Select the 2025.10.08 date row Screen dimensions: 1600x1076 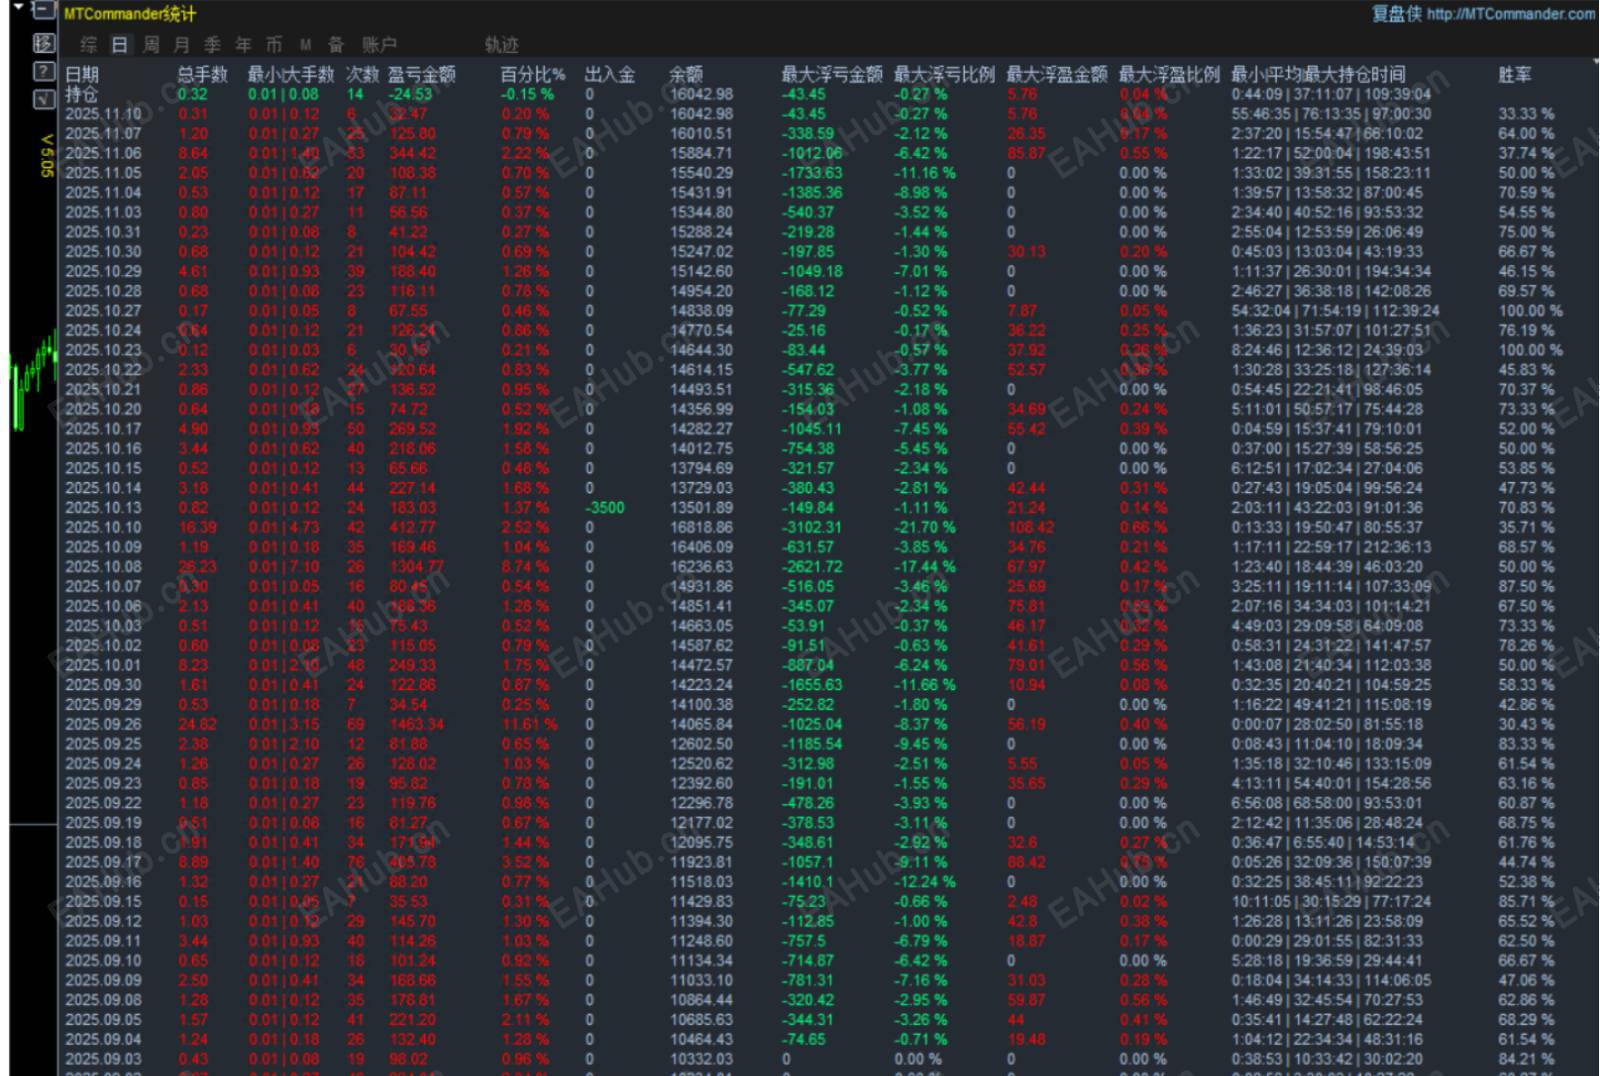click(104, 567)
